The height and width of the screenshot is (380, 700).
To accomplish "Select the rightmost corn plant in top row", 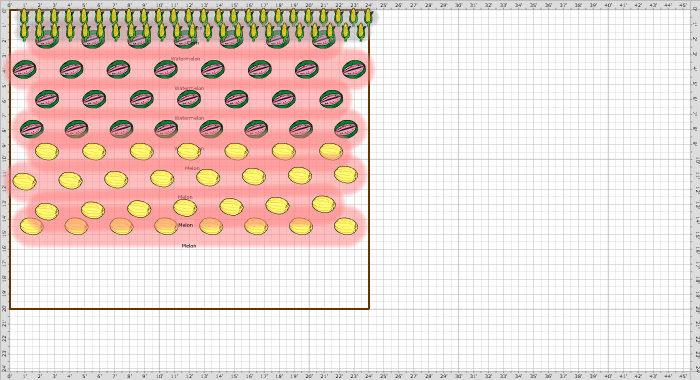I will pos(368,17).
